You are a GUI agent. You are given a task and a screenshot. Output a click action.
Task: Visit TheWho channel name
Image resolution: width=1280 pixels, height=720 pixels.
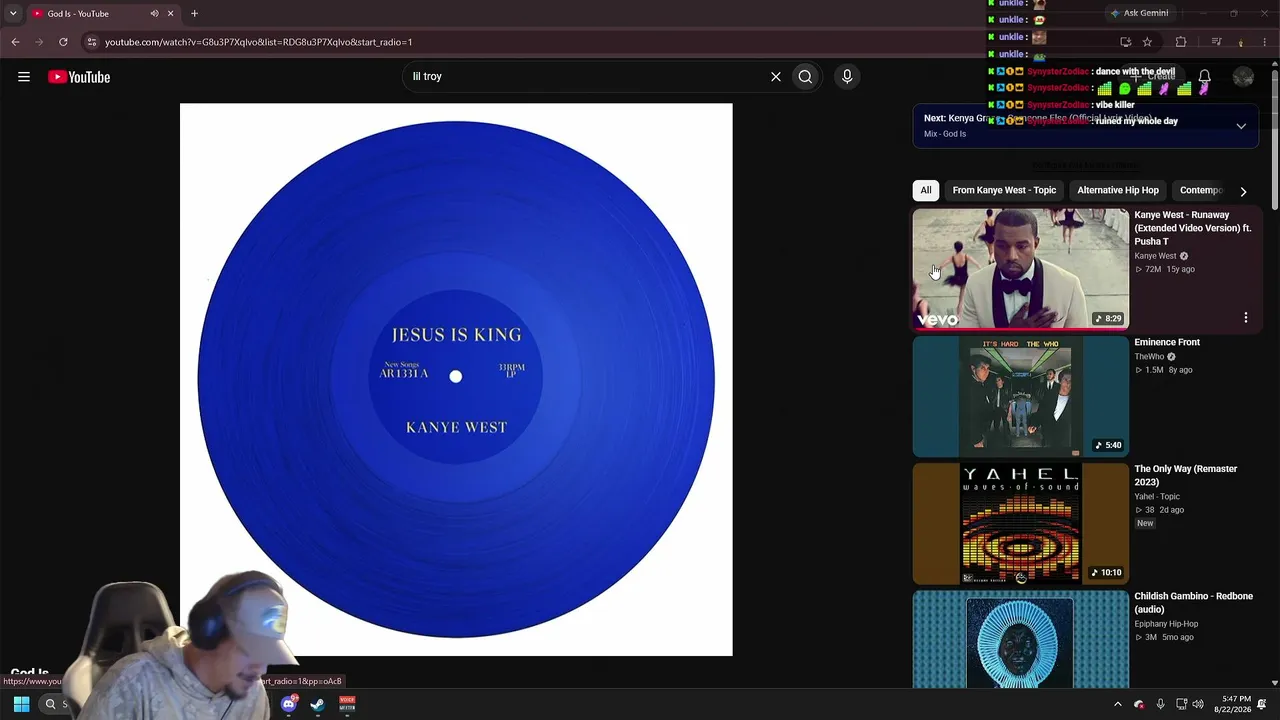point(1148,356)
